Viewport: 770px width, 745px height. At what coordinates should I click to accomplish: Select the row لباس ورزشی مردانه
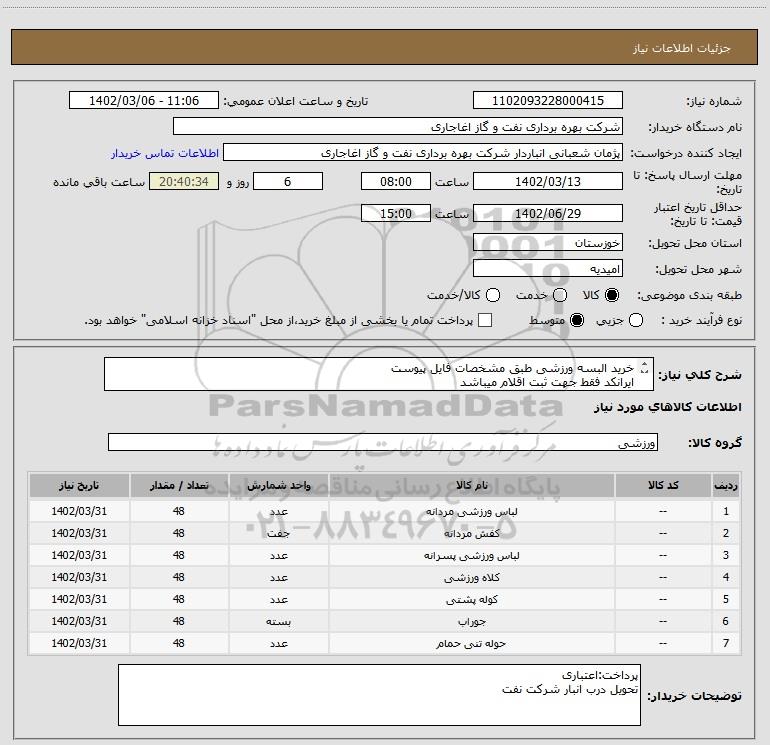coord(385,511)
